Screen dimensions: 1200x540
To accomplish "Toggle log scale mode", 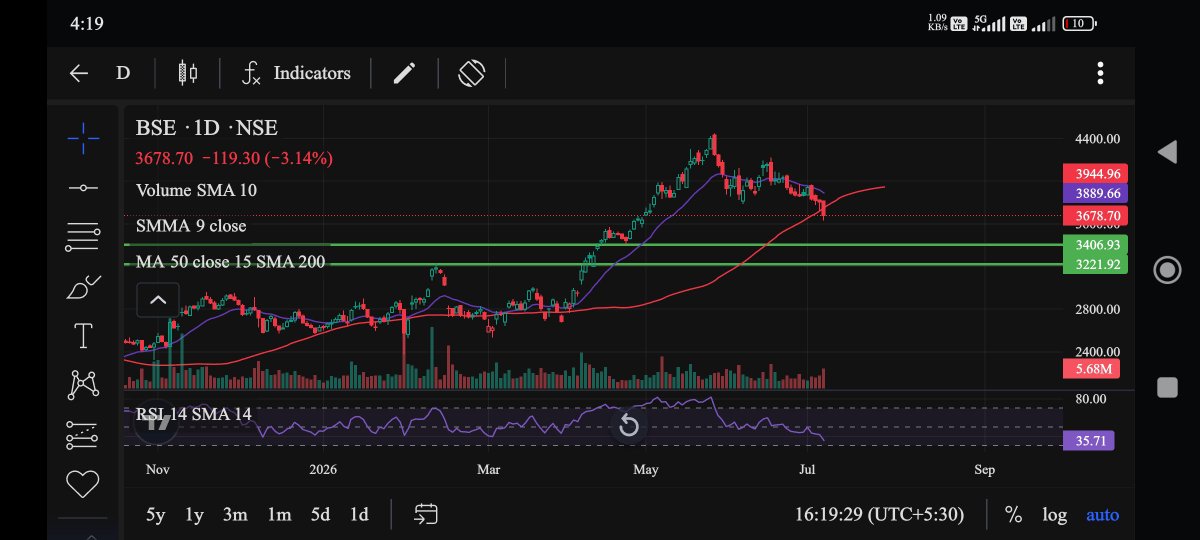I will click(1054, 515).
